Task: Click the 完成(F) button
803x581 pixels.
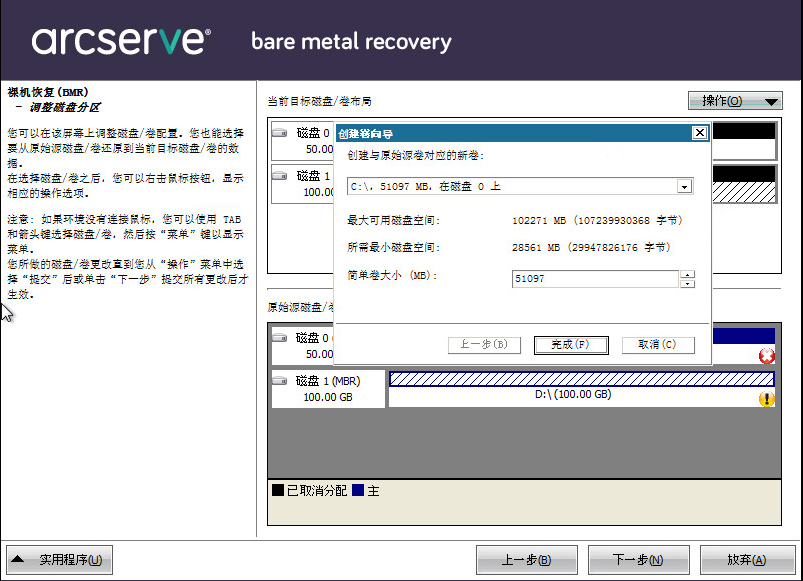Action: pyautogui.click(x=571, y=345)
